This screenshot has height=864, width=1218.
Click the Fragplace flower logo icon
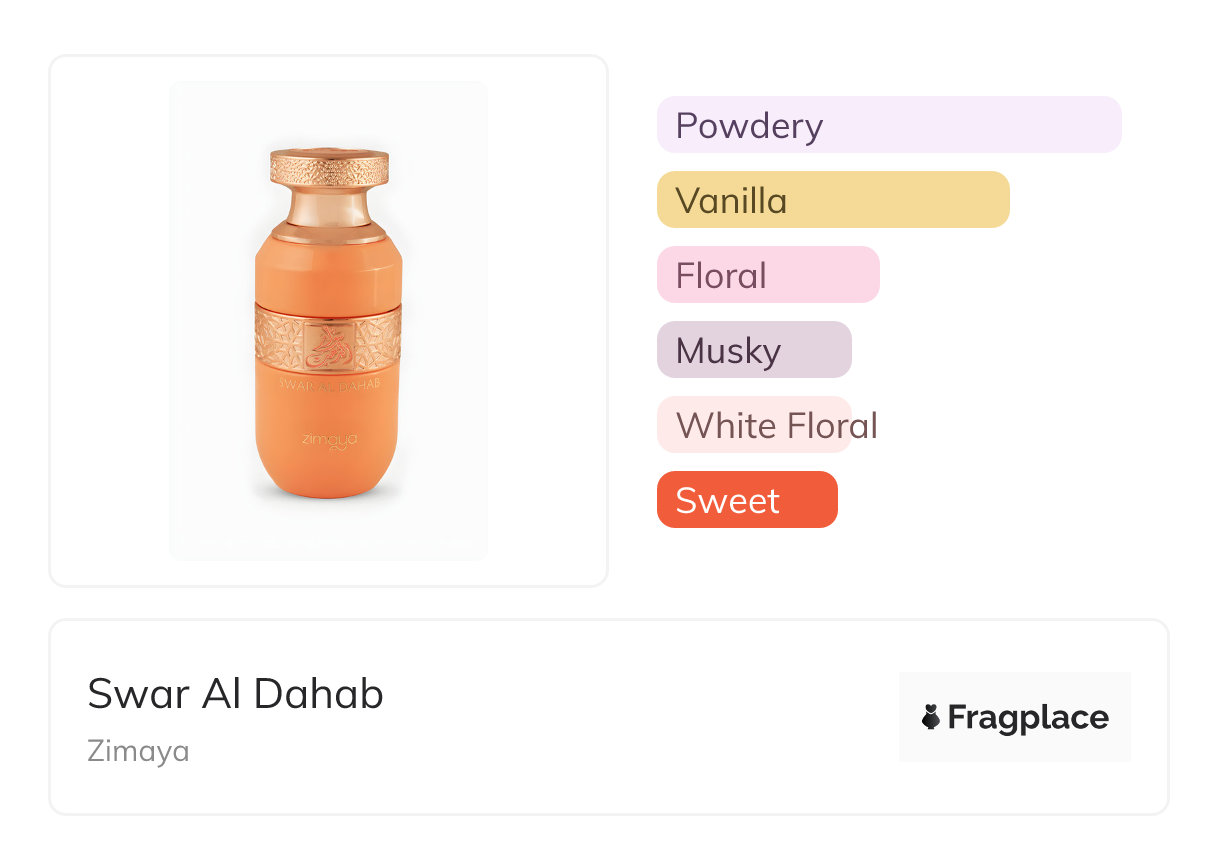931,717
